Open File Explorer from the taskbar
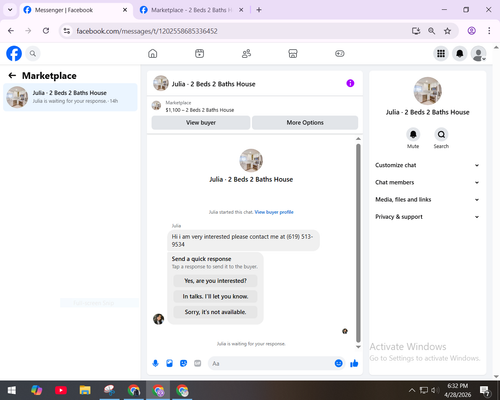The width and height of the screenshot is (500, 400). (85, 390)
